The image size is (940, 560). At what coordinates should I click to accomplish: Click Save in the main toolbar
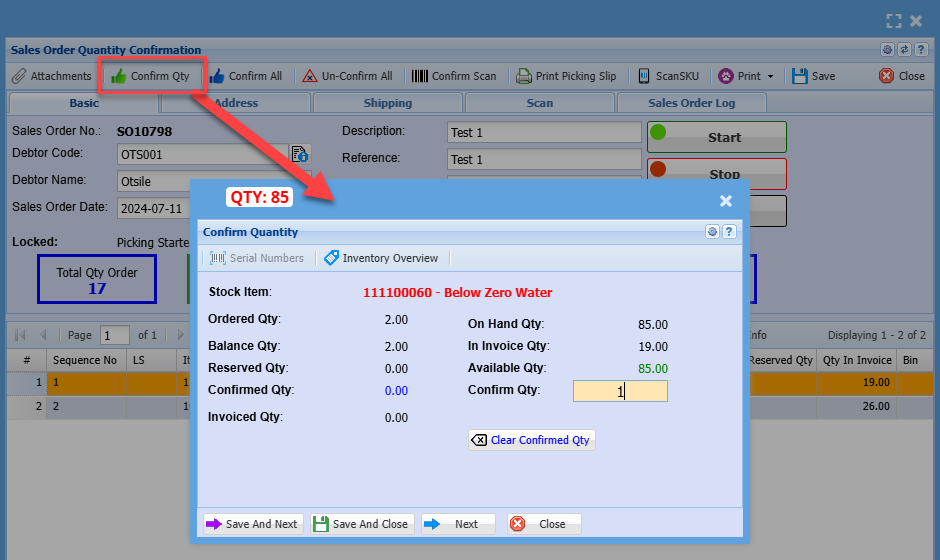[814, 76]
